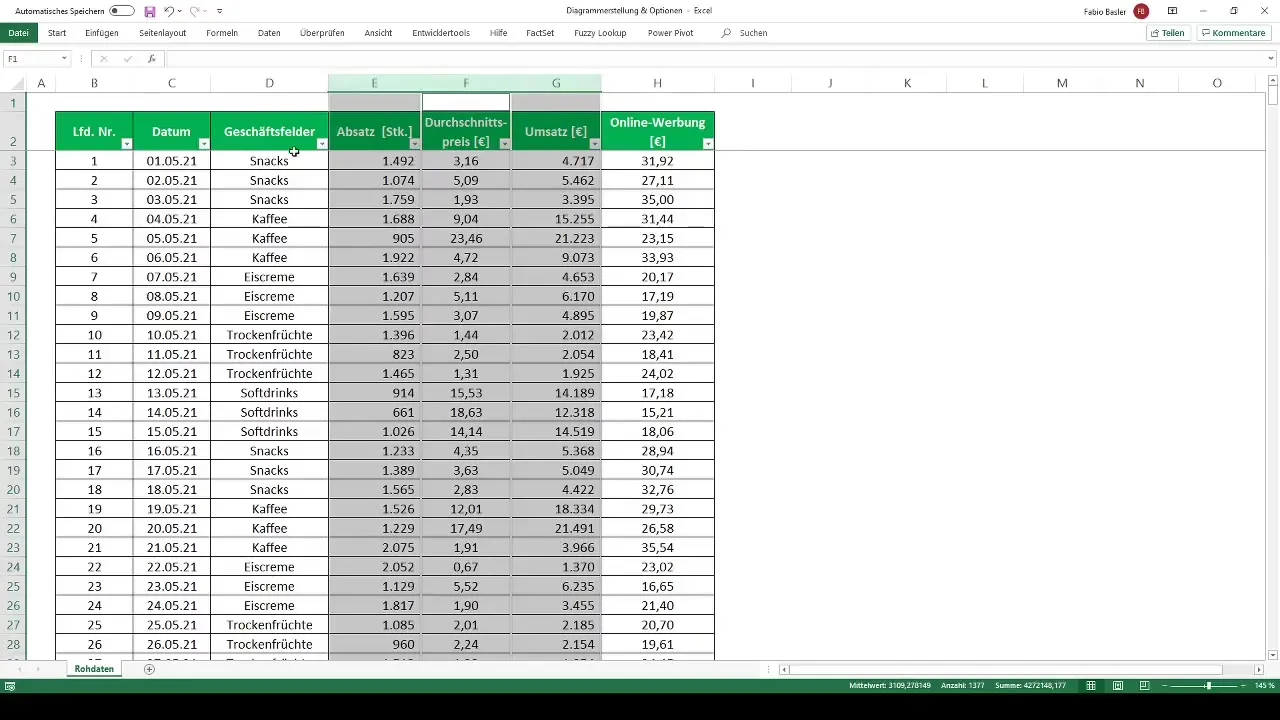The width and height of the screenshot is (1280, 720).
Task: Click the Enter checkmark formula bar icon
Action: (x=127, y=59)
